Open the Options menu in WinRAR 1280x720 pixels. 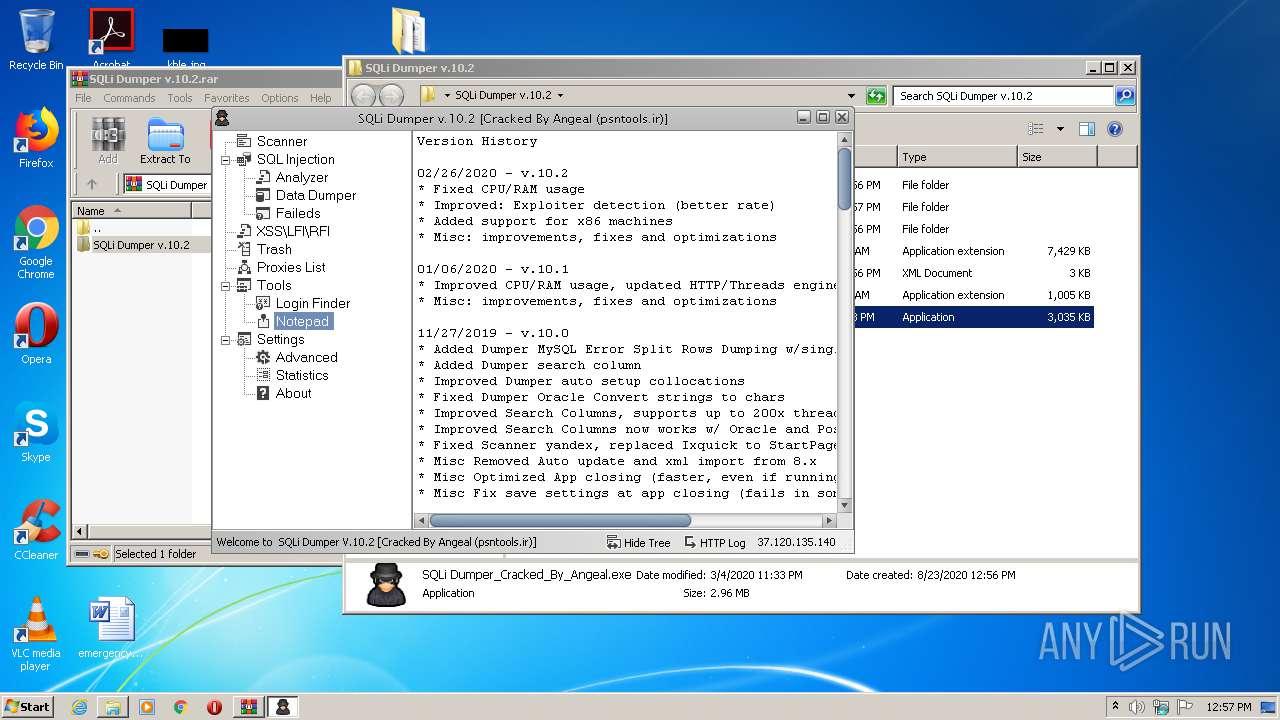click(x=280, y=98)
